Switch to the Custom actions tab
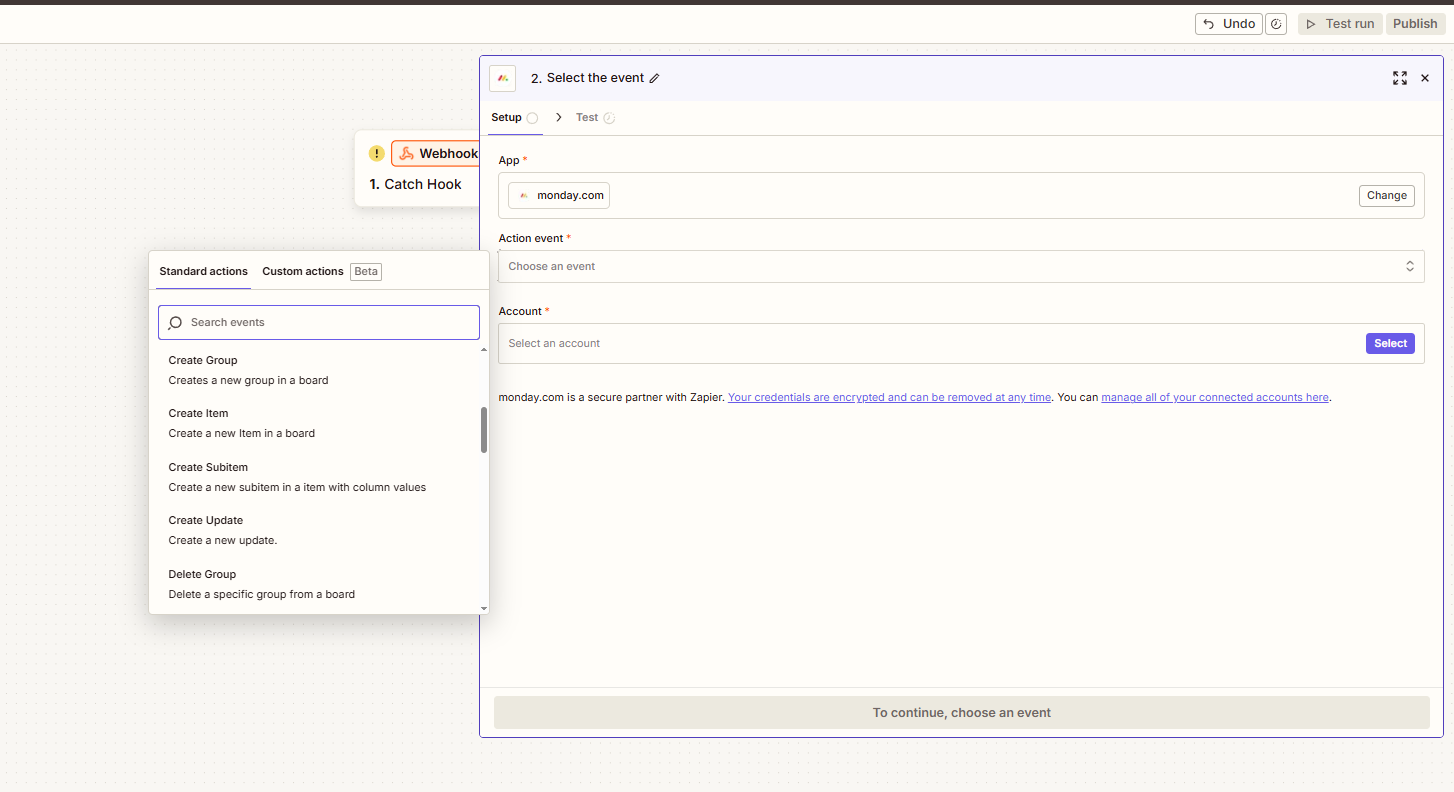 point(303,271)
